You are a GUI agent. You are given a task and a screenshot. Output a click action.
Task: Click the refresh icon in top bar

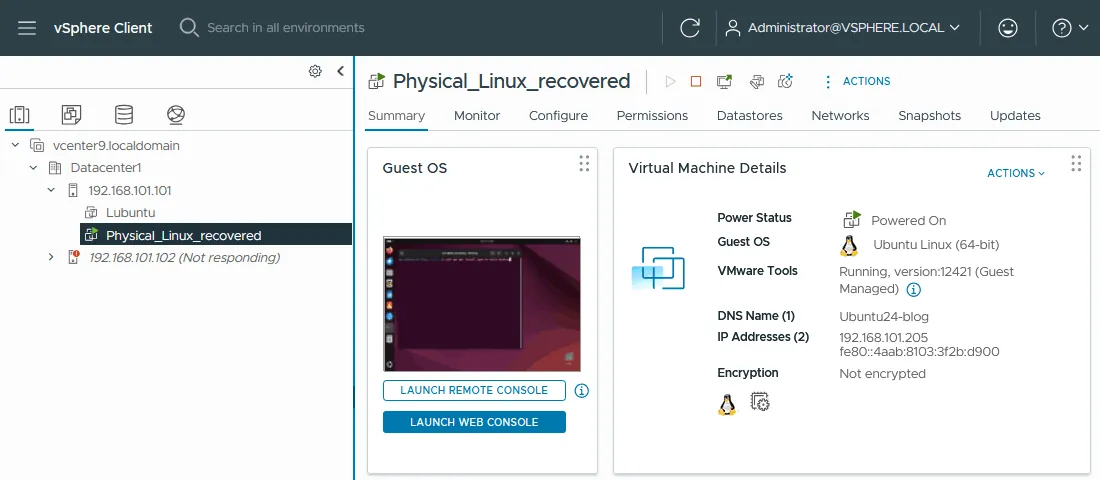[x=690, y=28]
